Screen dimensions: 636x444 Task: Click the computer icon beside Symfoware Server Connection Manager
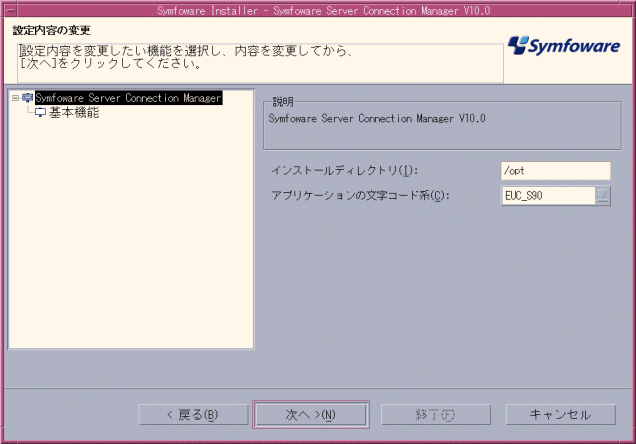(27, 98)
